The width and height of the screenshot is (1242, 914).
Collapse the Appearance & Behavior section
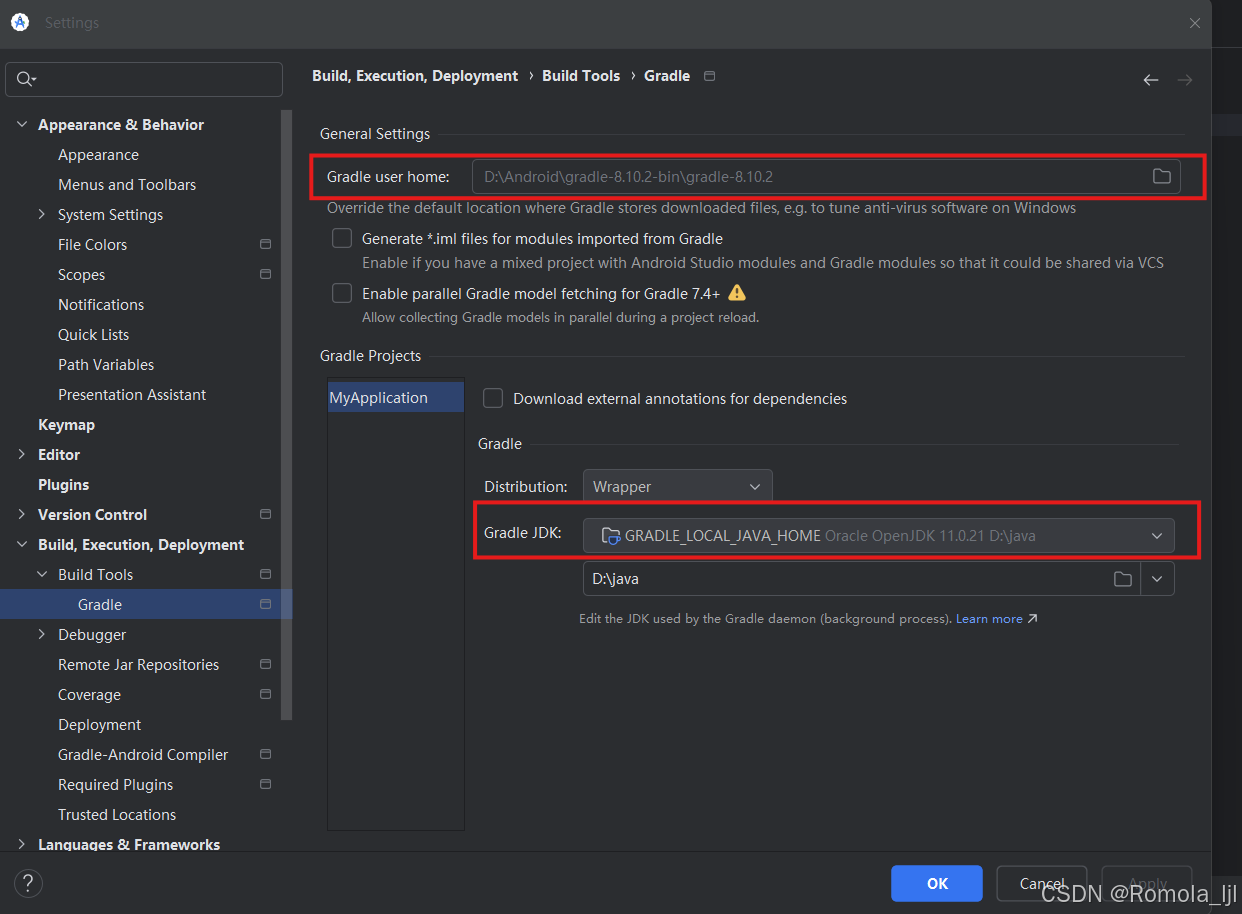pyautogui.click(x=22, y=125)
